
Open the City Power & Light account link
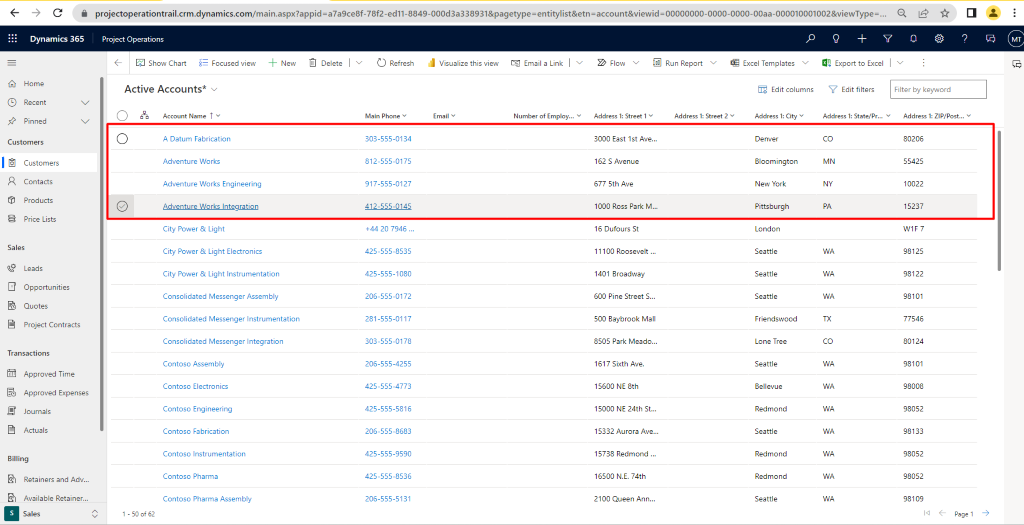click(x=193, y=229)
